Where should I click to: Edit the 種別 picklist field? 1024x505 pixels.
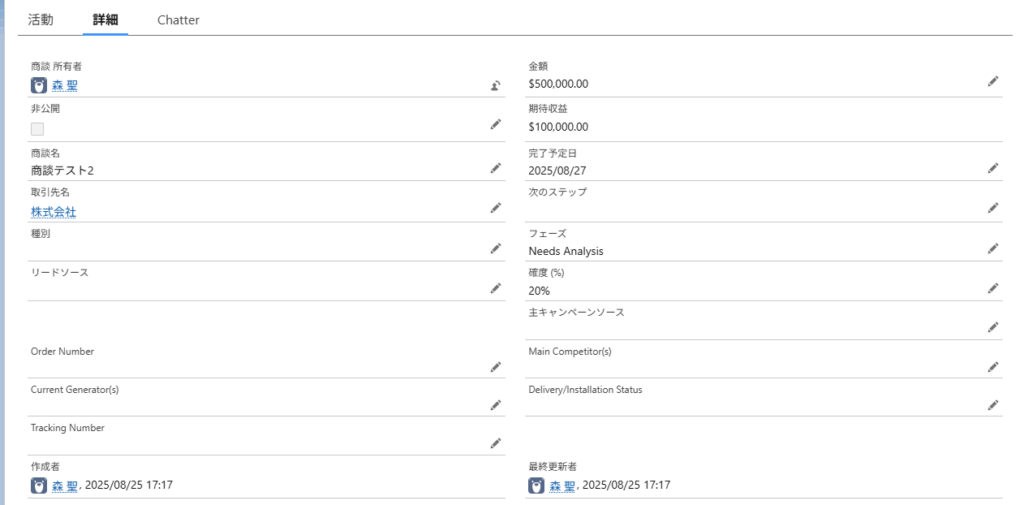point(496,248)
